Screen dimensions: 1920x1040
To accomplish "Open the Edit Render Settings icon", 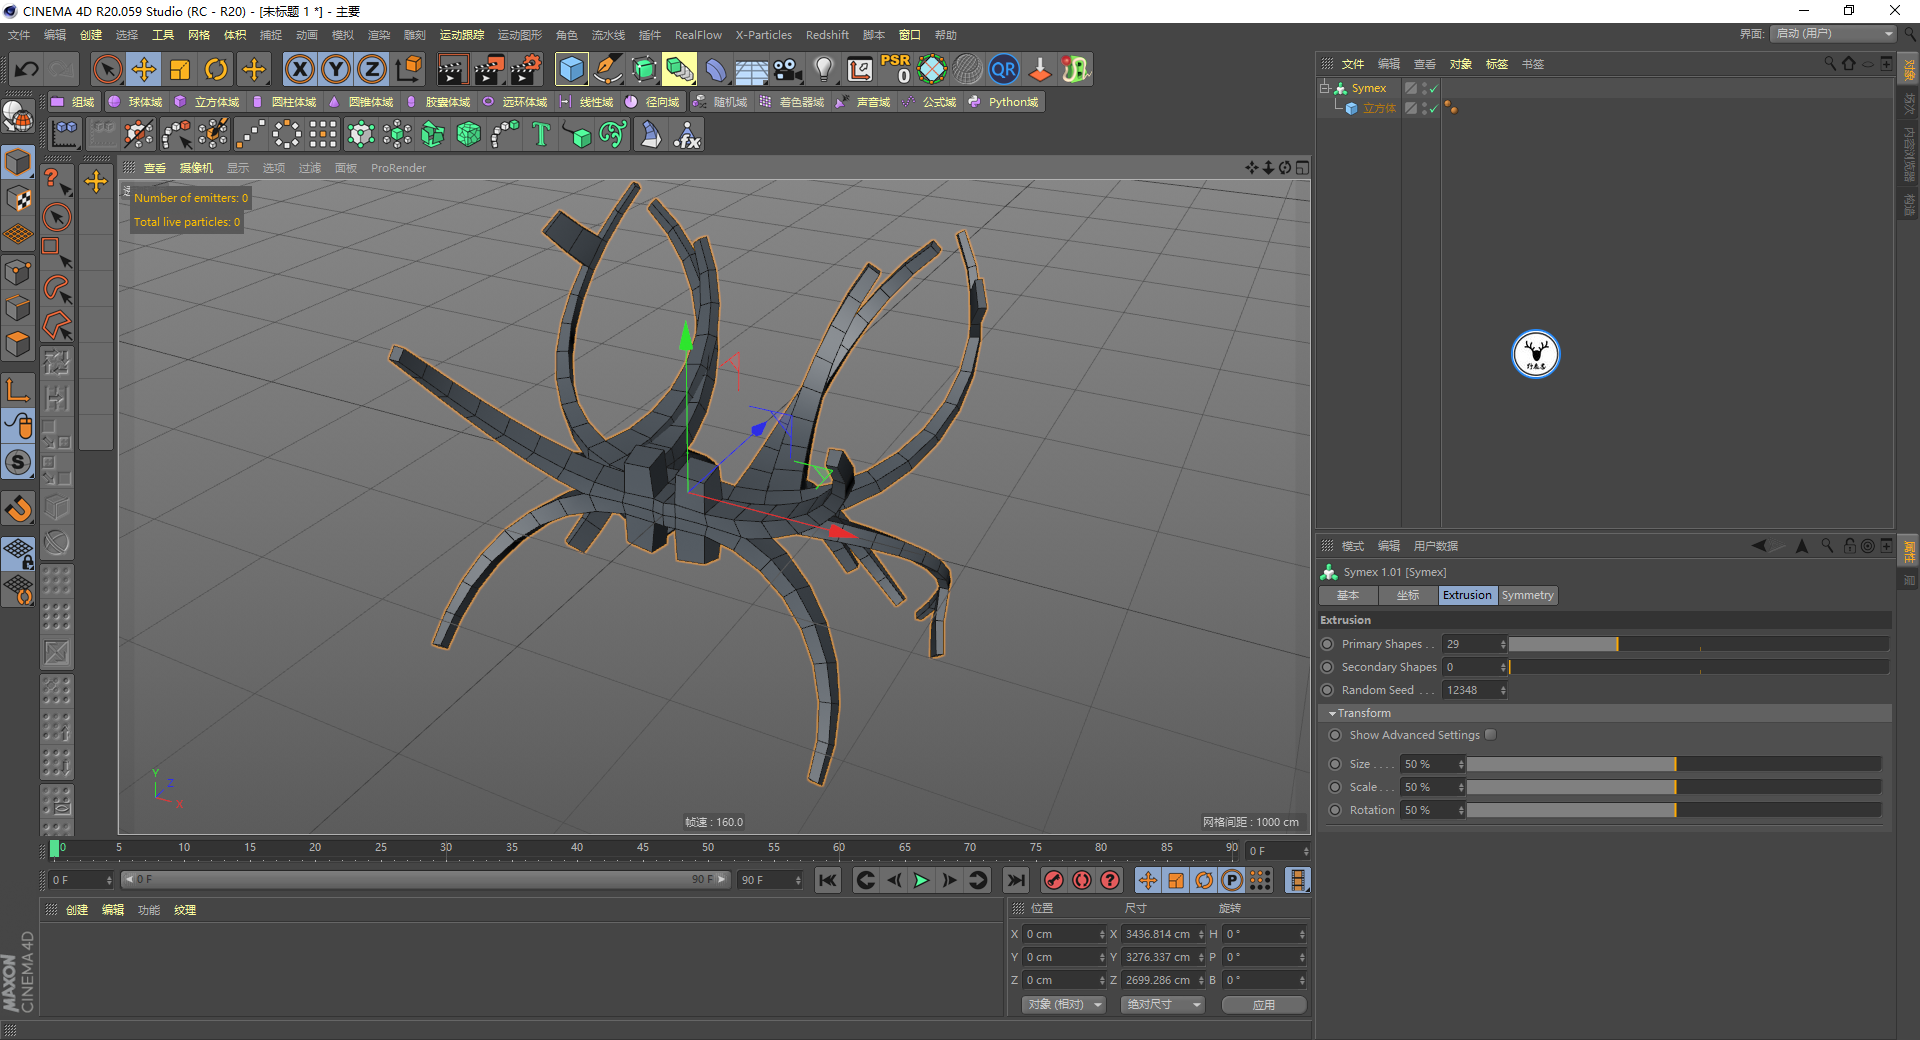I will pyautogui.click(x=526, y=69).
